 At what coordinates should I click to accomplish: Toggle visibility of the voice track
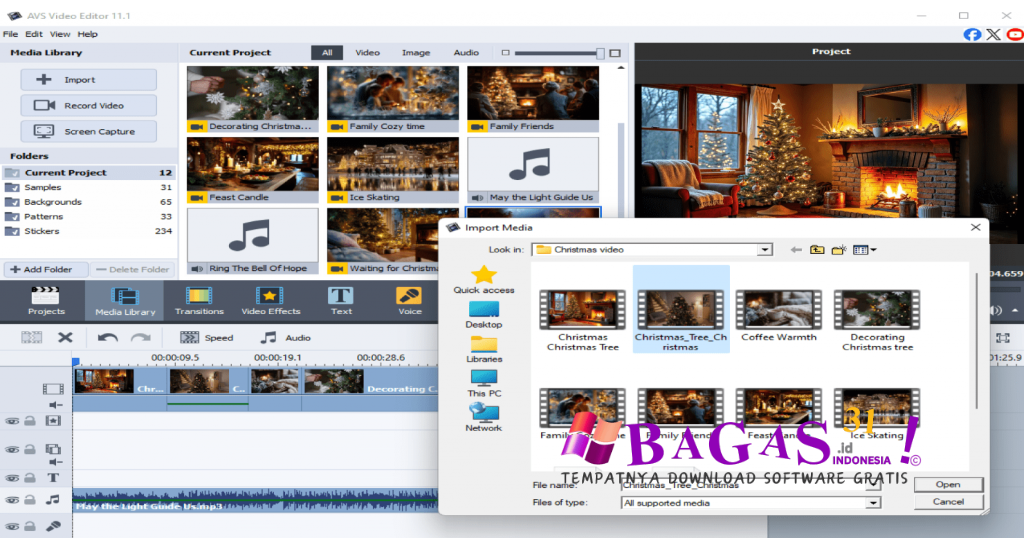(12, 526)
